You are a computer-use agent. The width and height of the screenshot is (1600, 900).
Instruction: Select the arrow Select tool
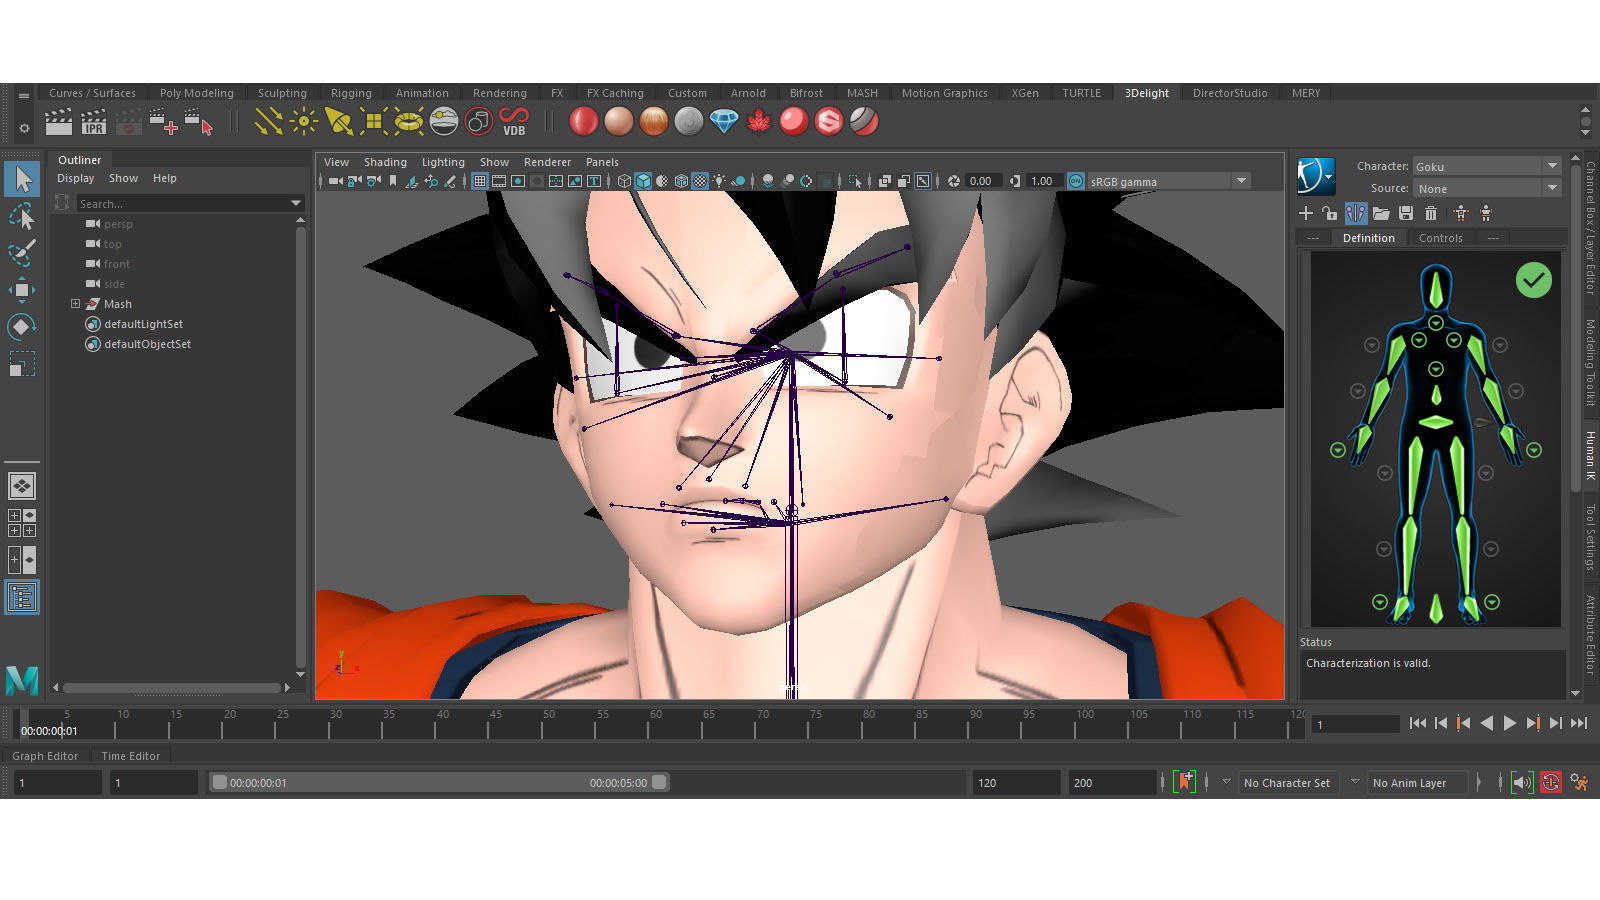coord(22,179)
